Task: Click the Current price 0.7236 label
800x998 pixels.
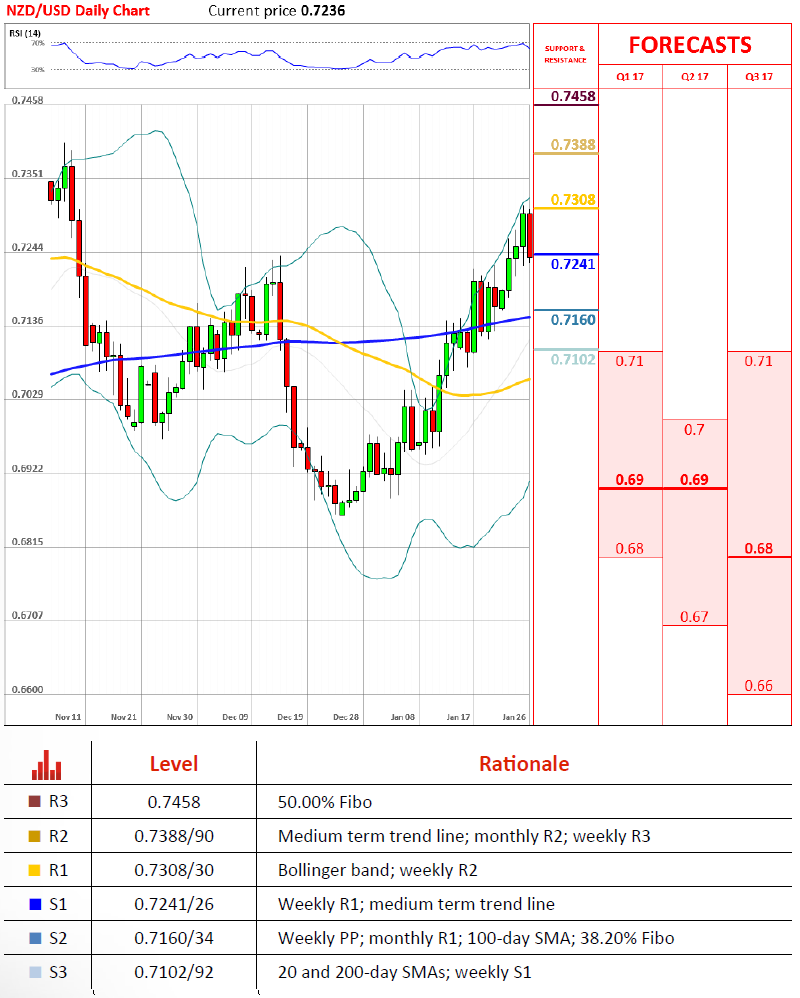Action: [277, 11]
